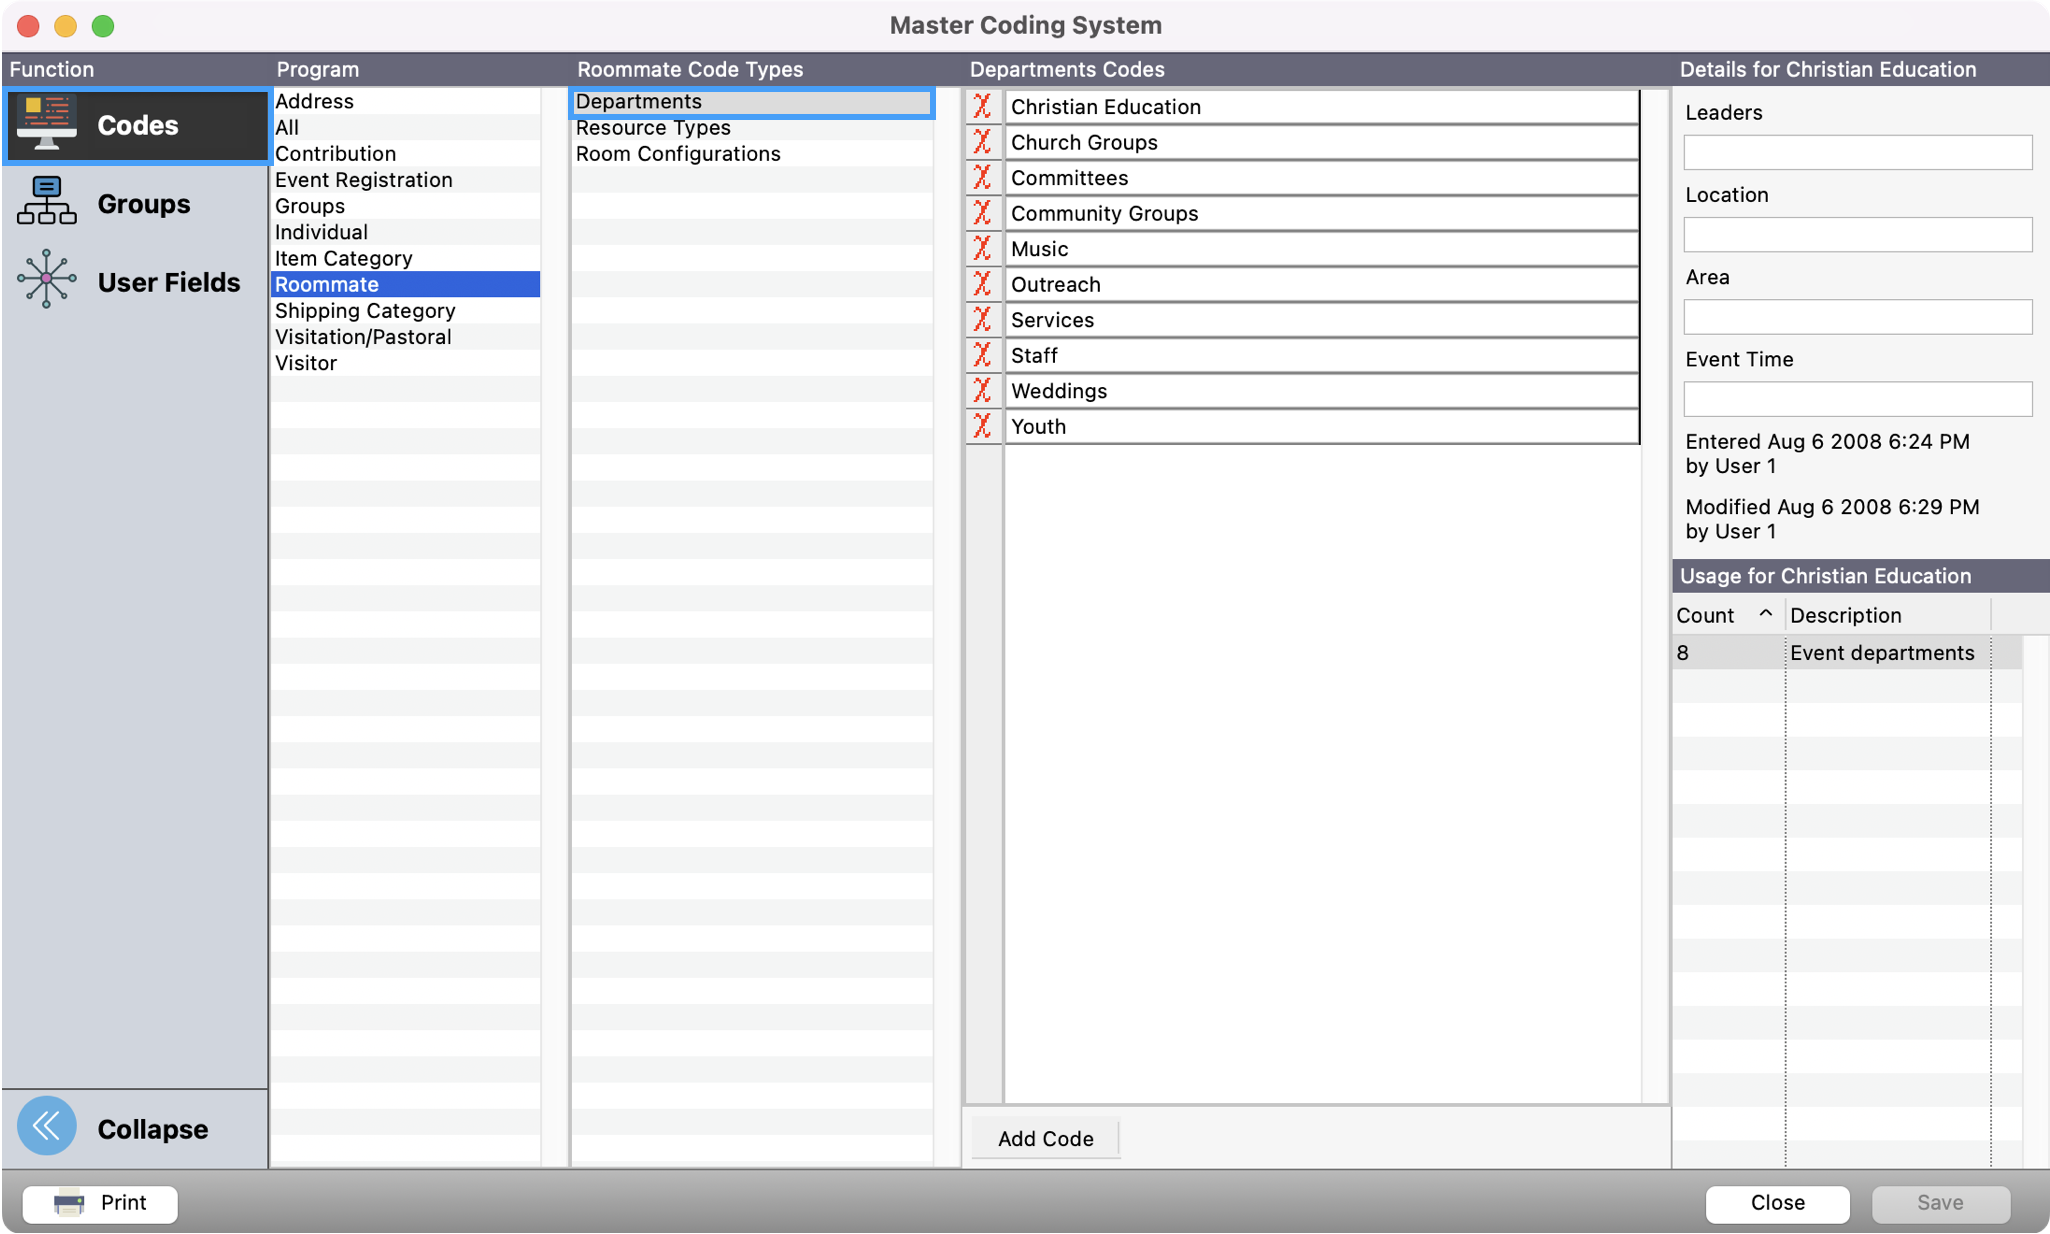The width and height of the screenshot is (2050, 1234).
Task: Click red X beside Music code
Action: [983, 249]
